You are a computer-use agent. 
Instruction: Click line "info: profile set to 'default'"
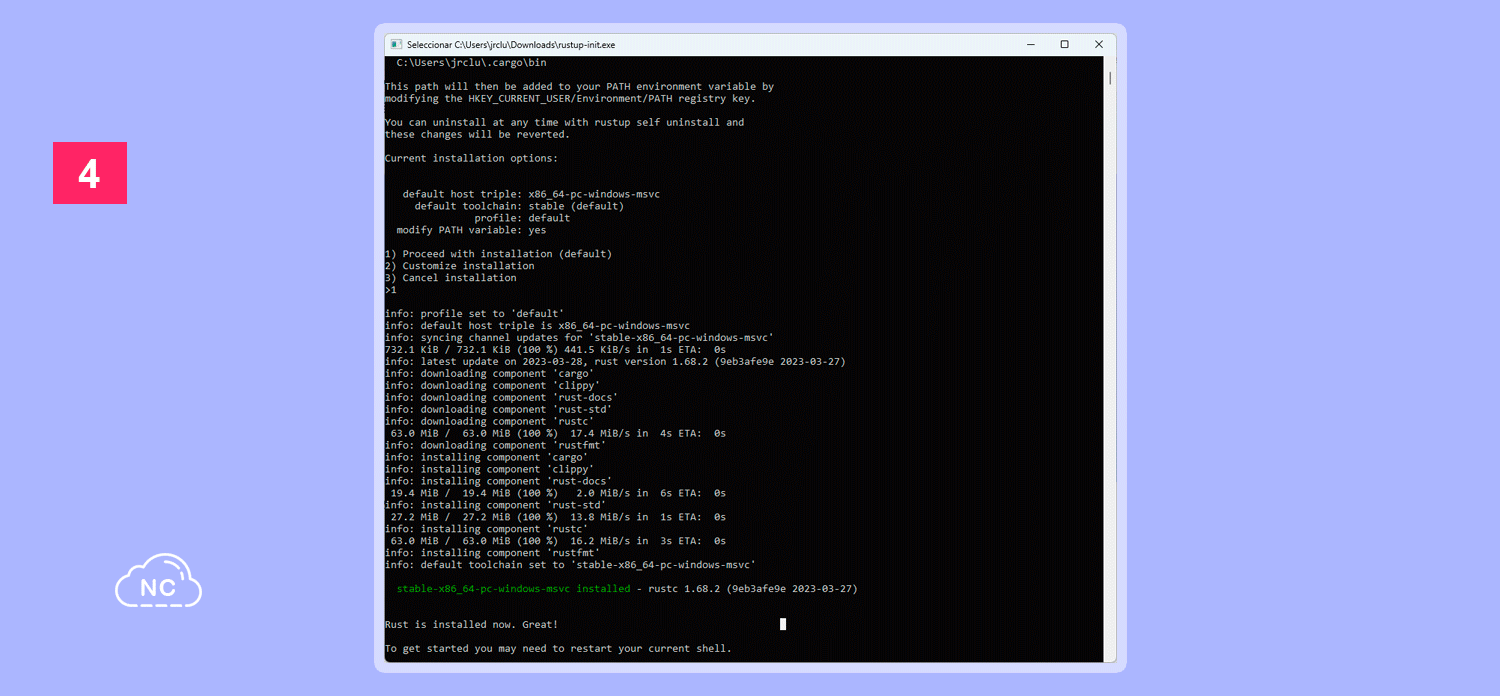click(x=474, y=315)
